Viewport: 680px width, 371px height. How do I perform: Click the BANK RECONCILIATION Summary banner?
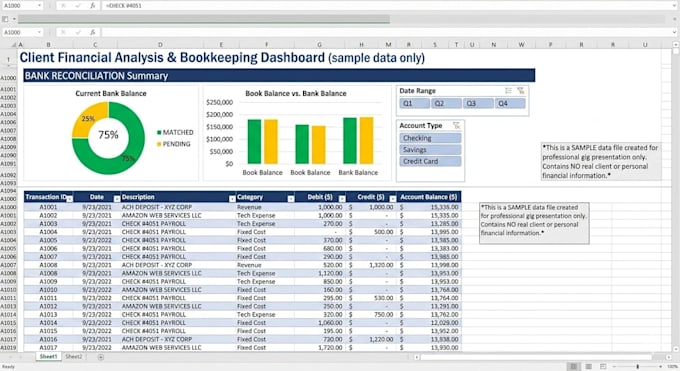[x=279, y=76]
